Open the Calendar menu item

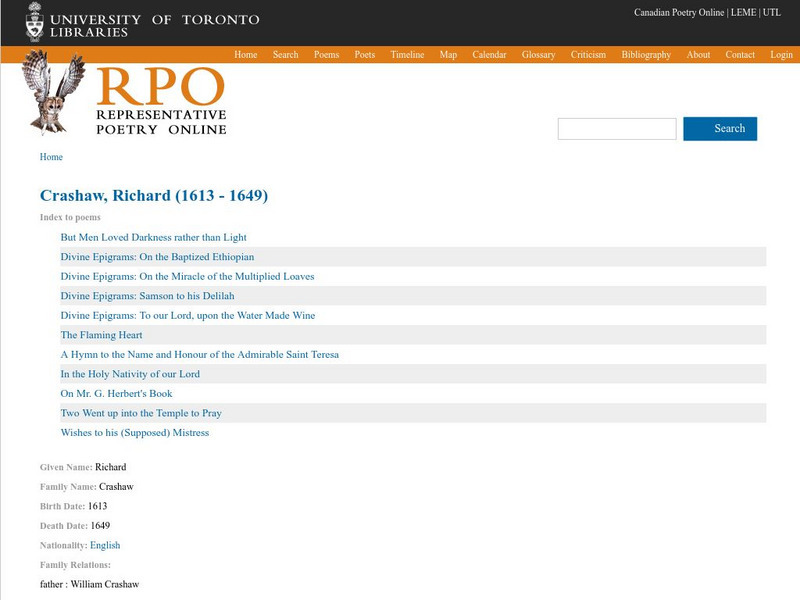pos(489,55)
